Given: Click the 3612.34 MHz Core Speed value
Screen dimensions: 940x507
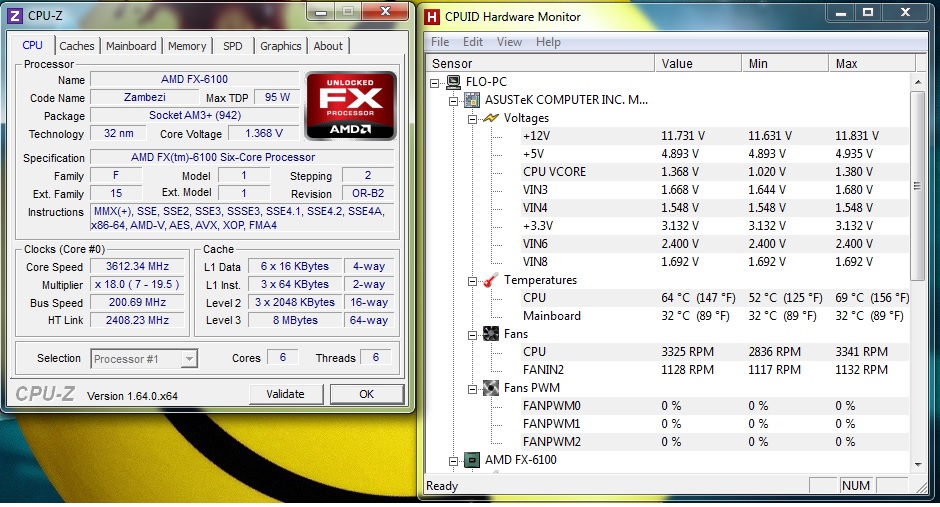Looking at the screenshot, I should point(137,267).
